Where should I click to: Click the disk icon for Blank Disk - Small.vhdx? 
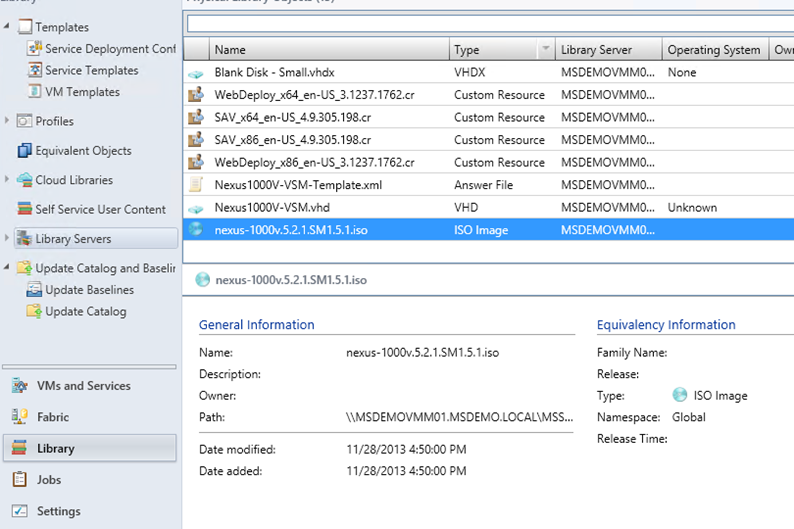(196, 74)
